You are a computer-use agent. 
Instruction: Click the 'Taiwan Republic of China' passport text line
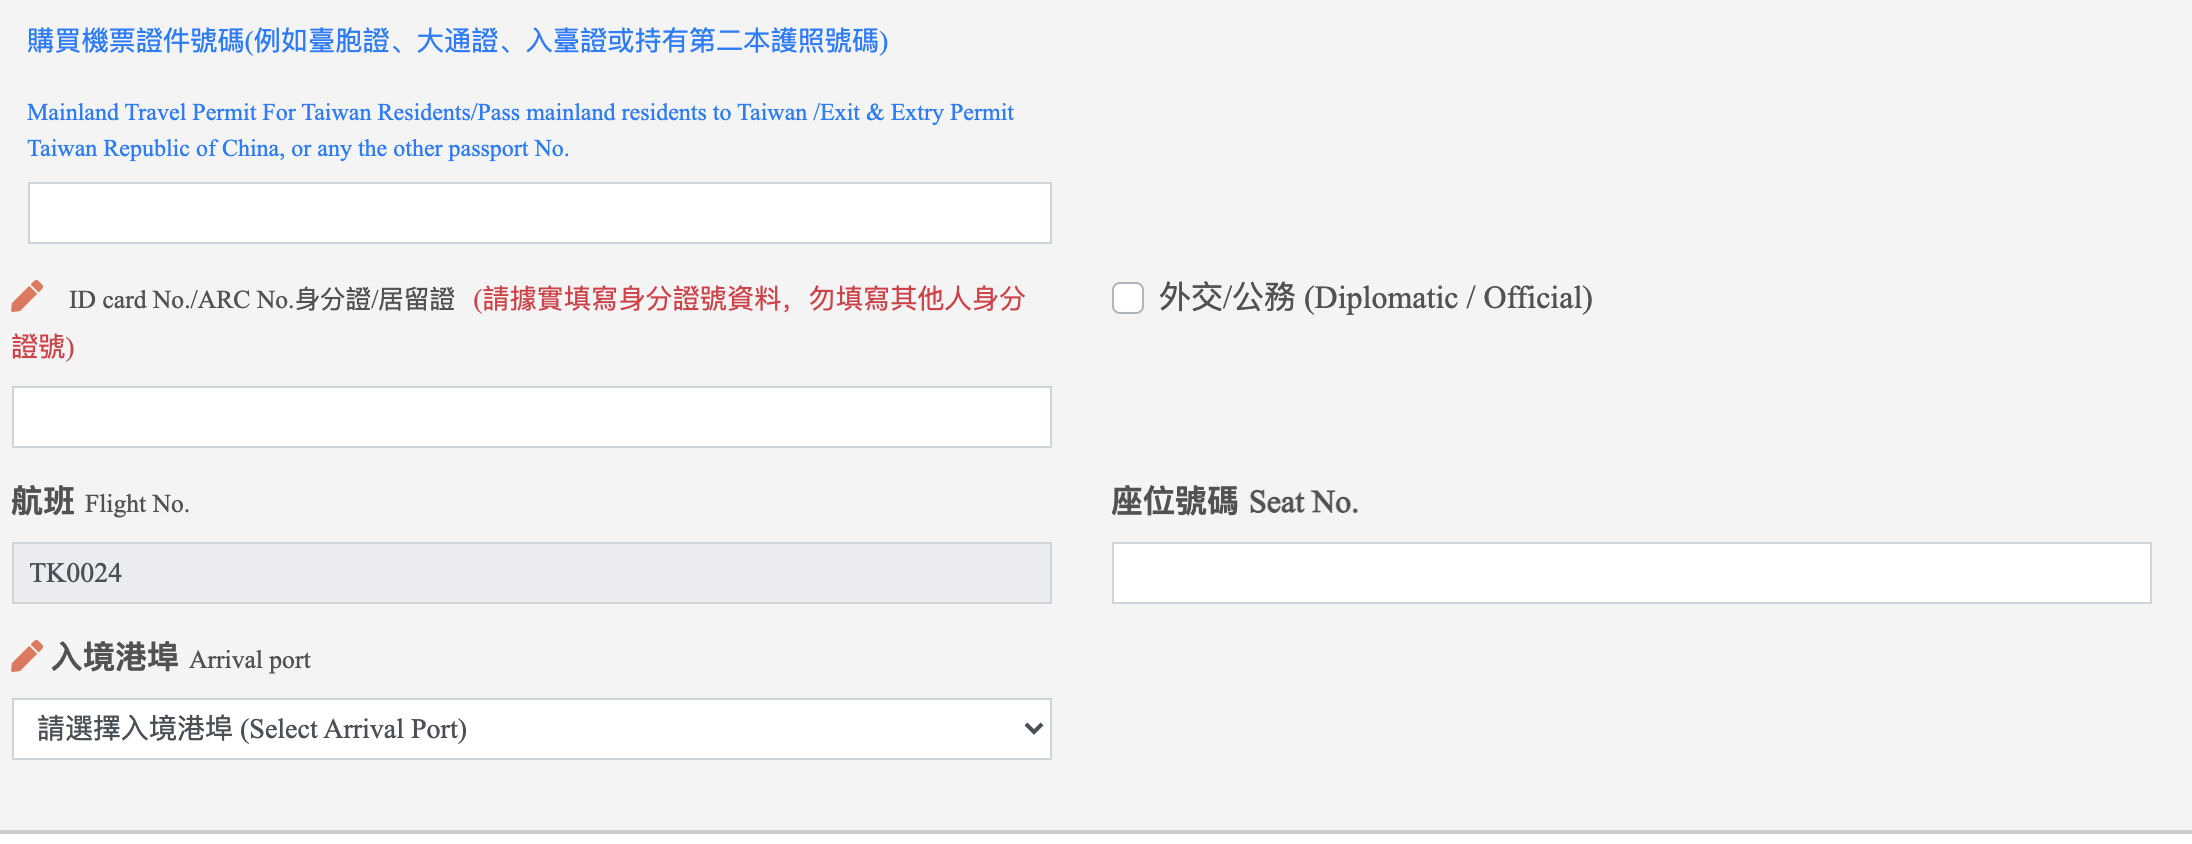(x=298, y=148)
